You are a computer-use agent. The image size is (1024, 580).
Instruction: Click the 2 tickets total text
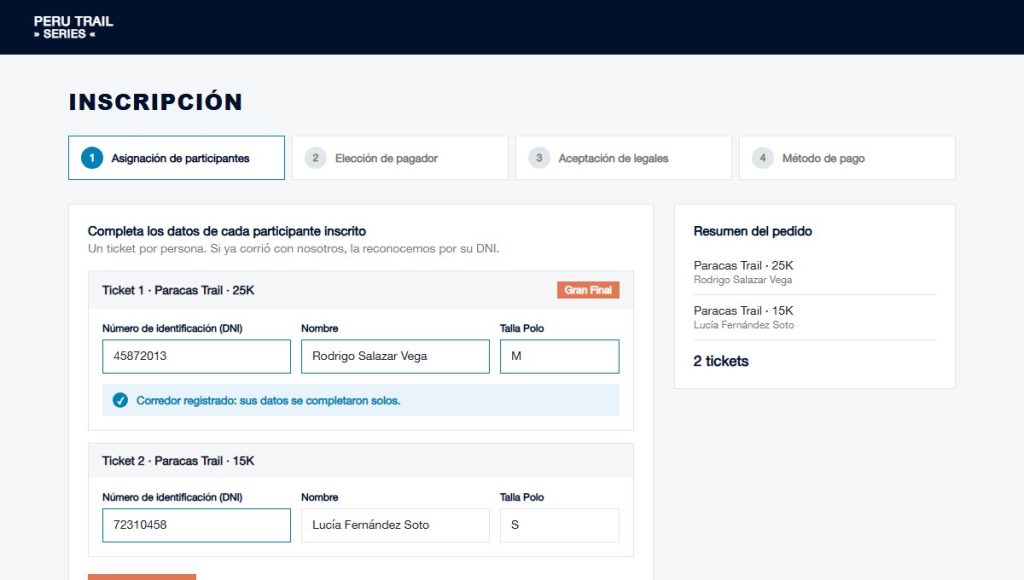coord(721,361)
